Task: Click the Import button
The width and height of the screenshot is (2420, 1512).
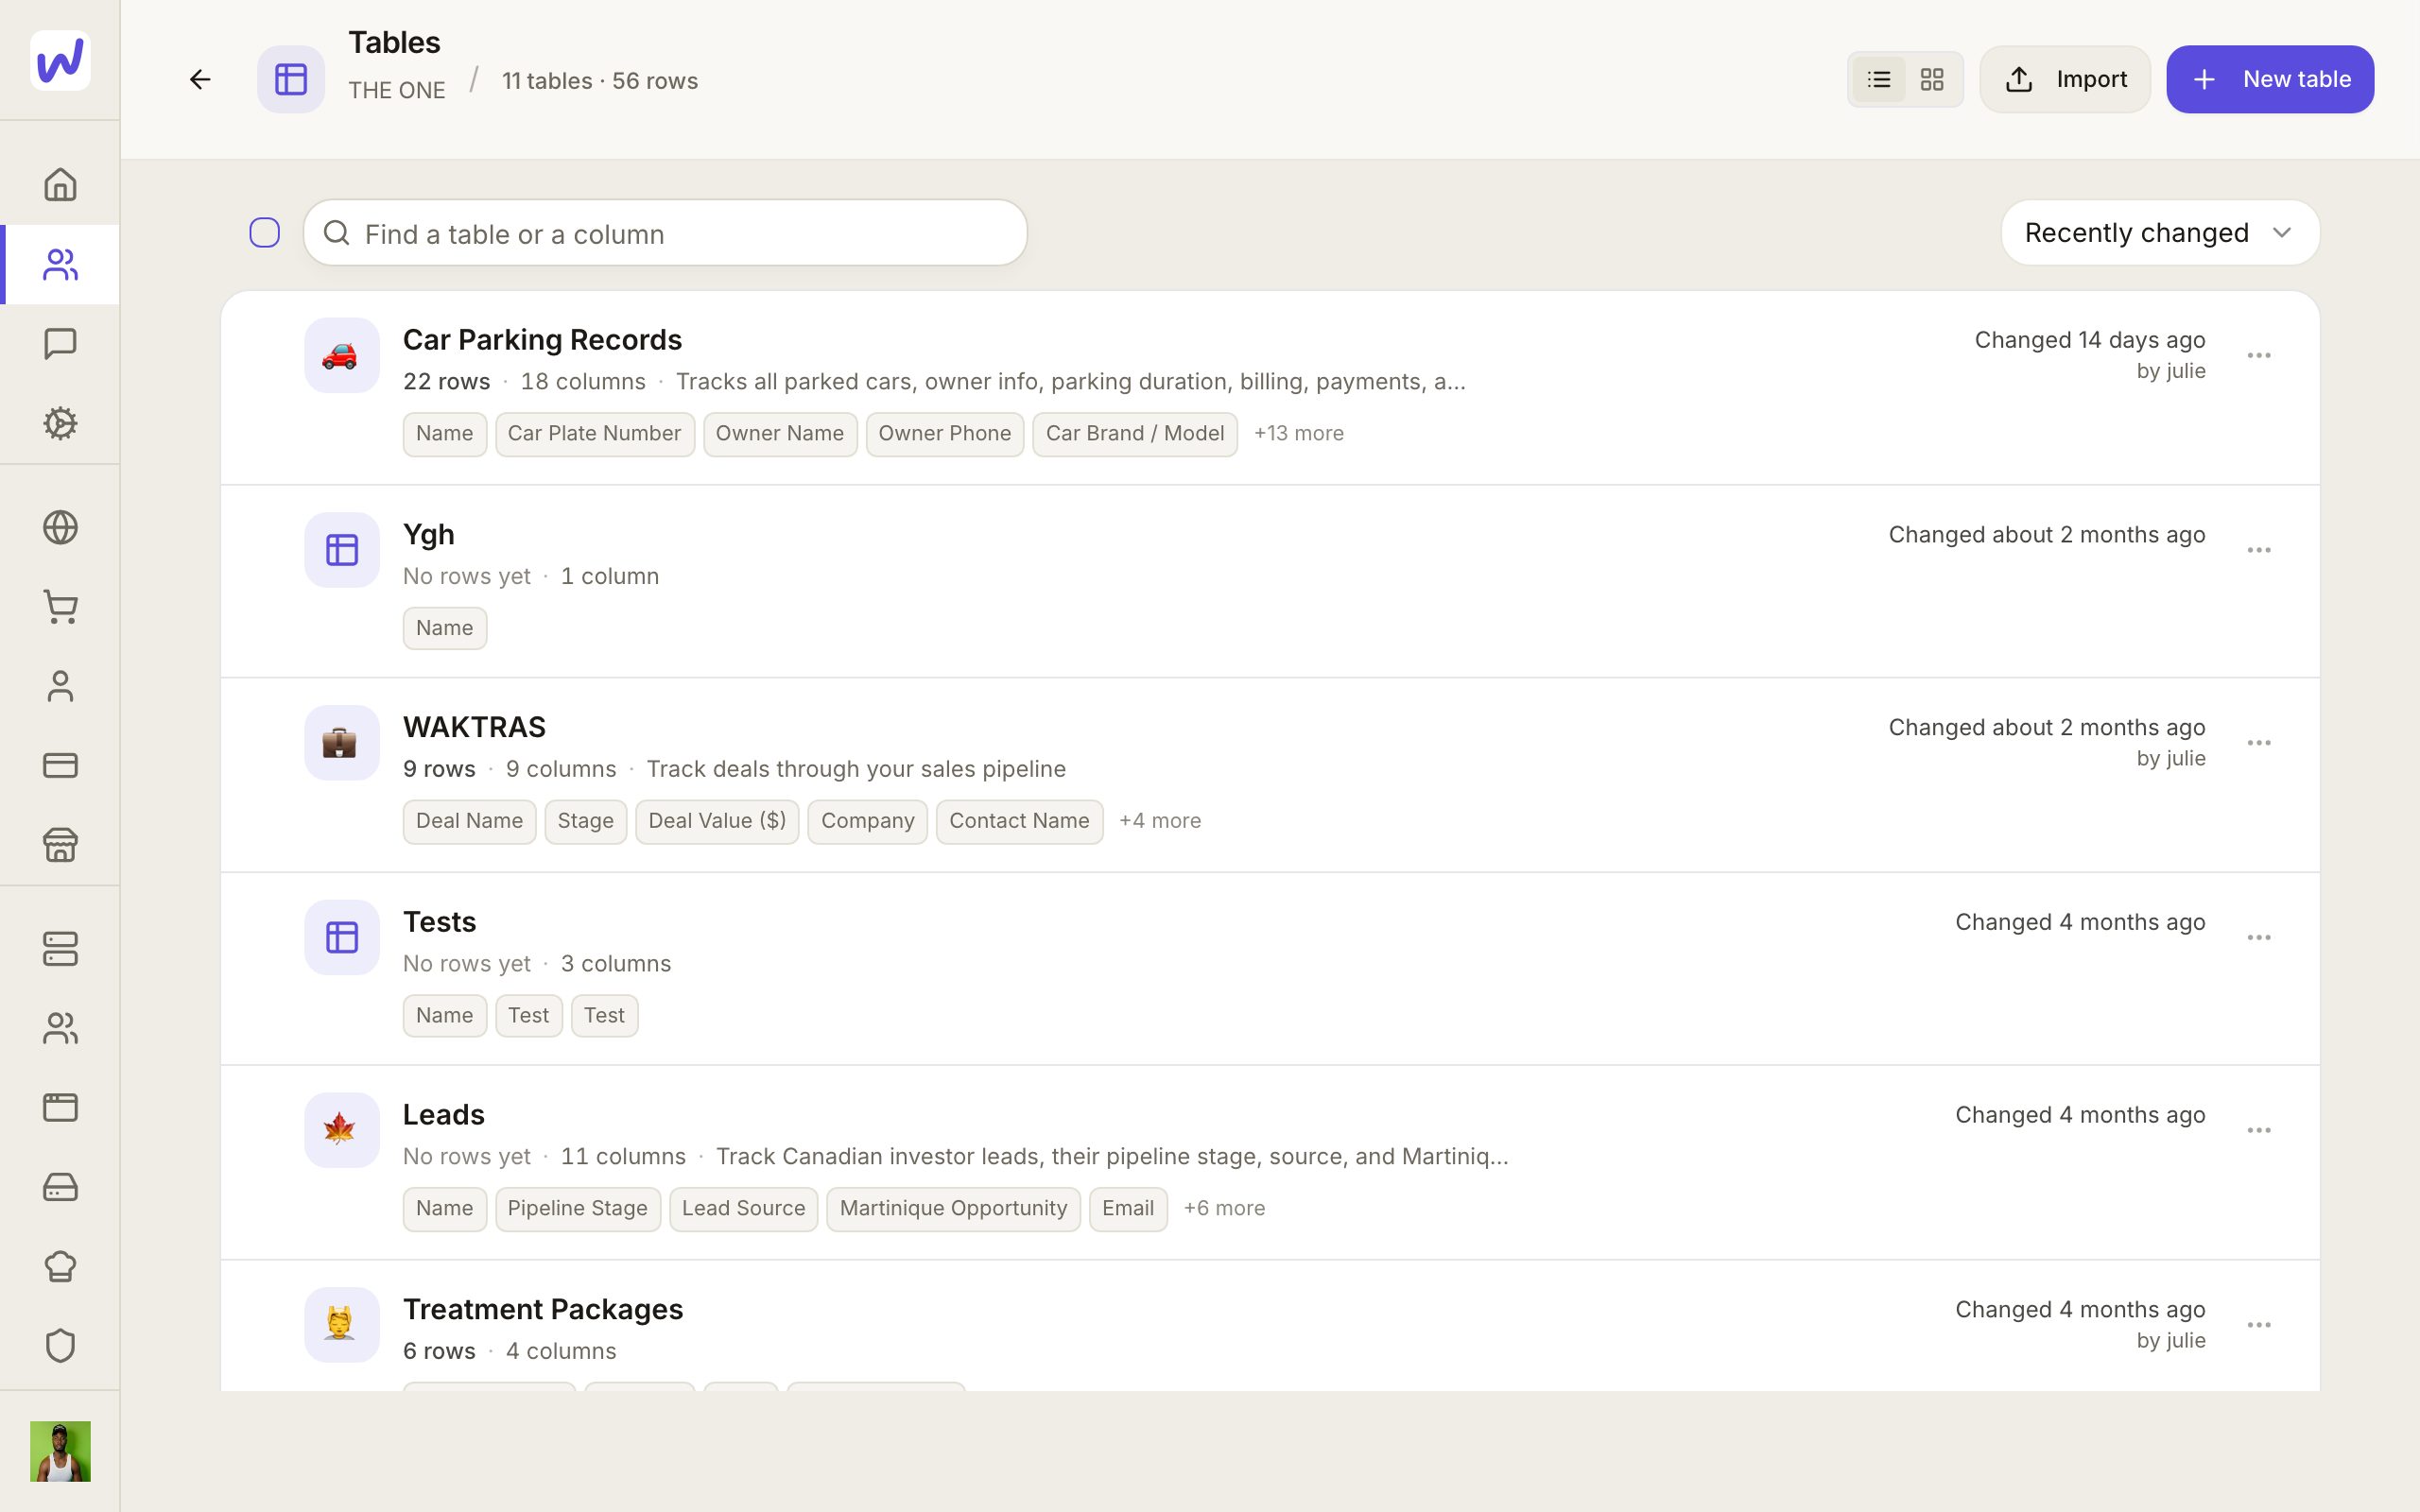Action: (2065, 79)
